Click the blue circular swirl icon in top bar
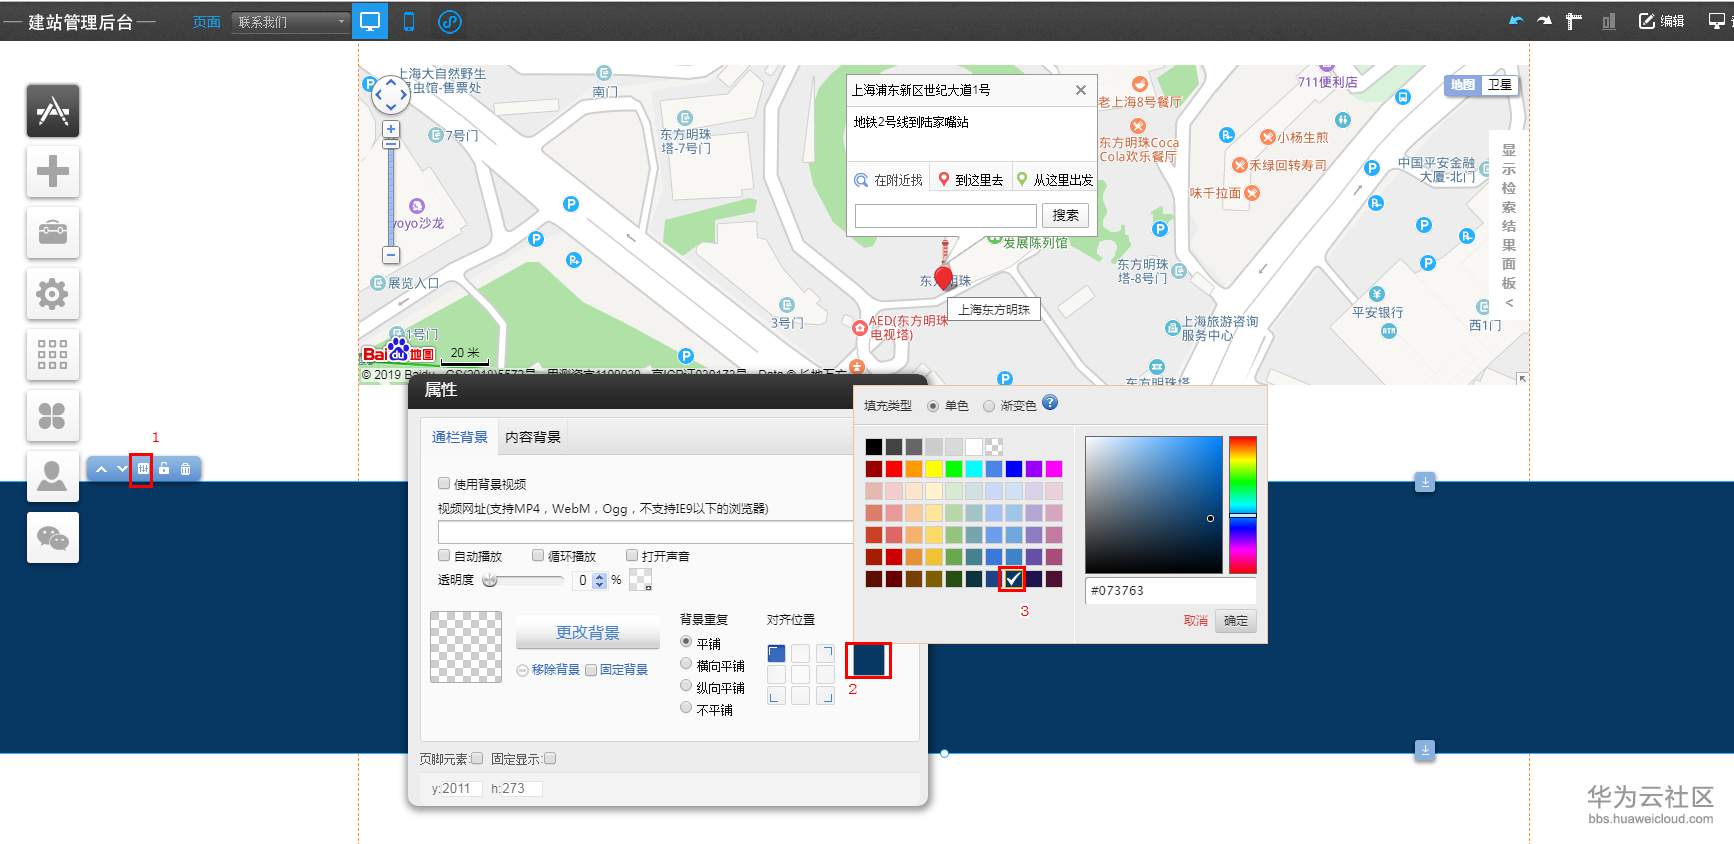The width and height of the screenshot is (1734, 844). tap(450, 21)
